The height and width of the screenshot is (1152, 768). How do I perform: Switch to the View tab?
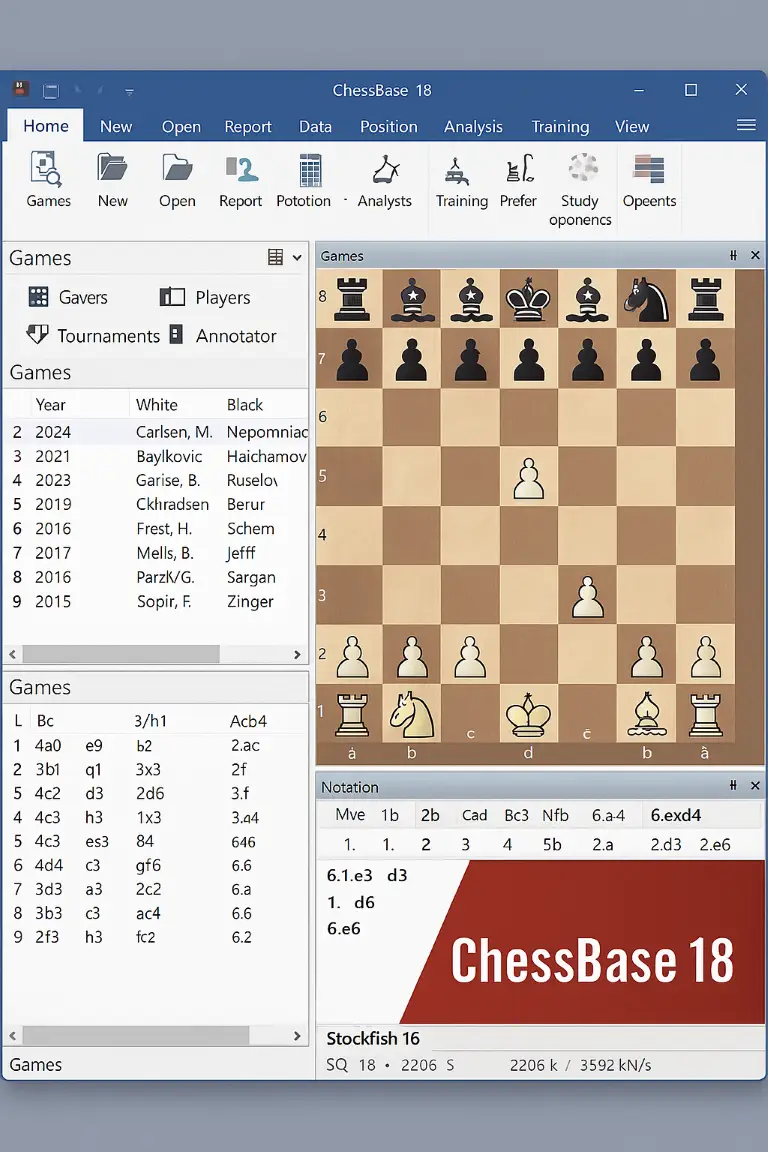point(632,126)
